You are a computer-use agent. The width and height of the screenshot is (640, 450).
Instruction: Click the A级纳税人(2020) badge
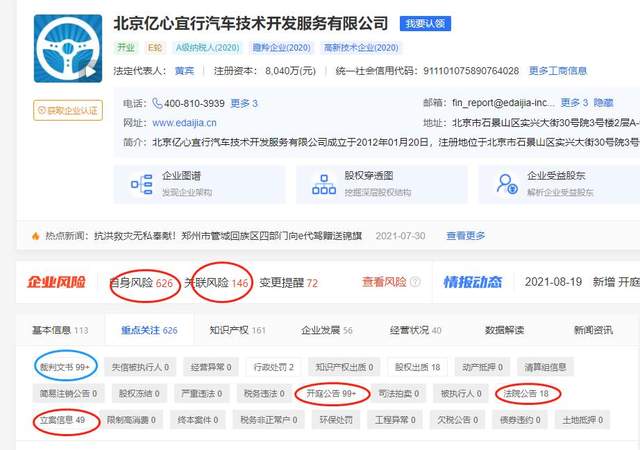click(x=207, y=48)
